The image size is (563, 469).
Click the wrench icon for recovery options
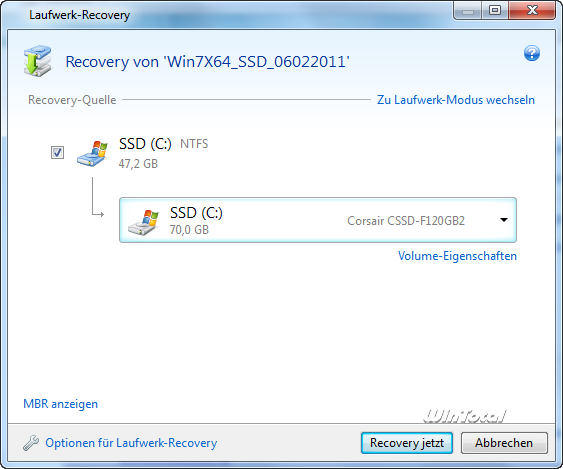(31, 443)
